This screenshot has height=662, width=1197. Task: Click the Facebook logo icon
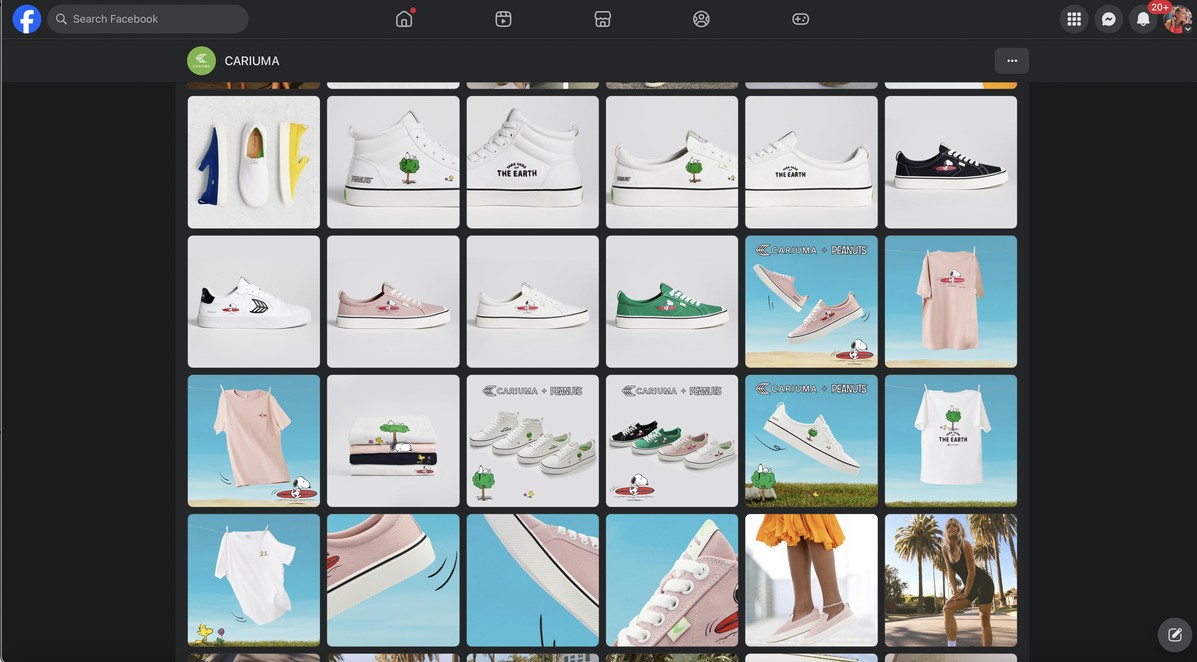(x=27, y=19)
